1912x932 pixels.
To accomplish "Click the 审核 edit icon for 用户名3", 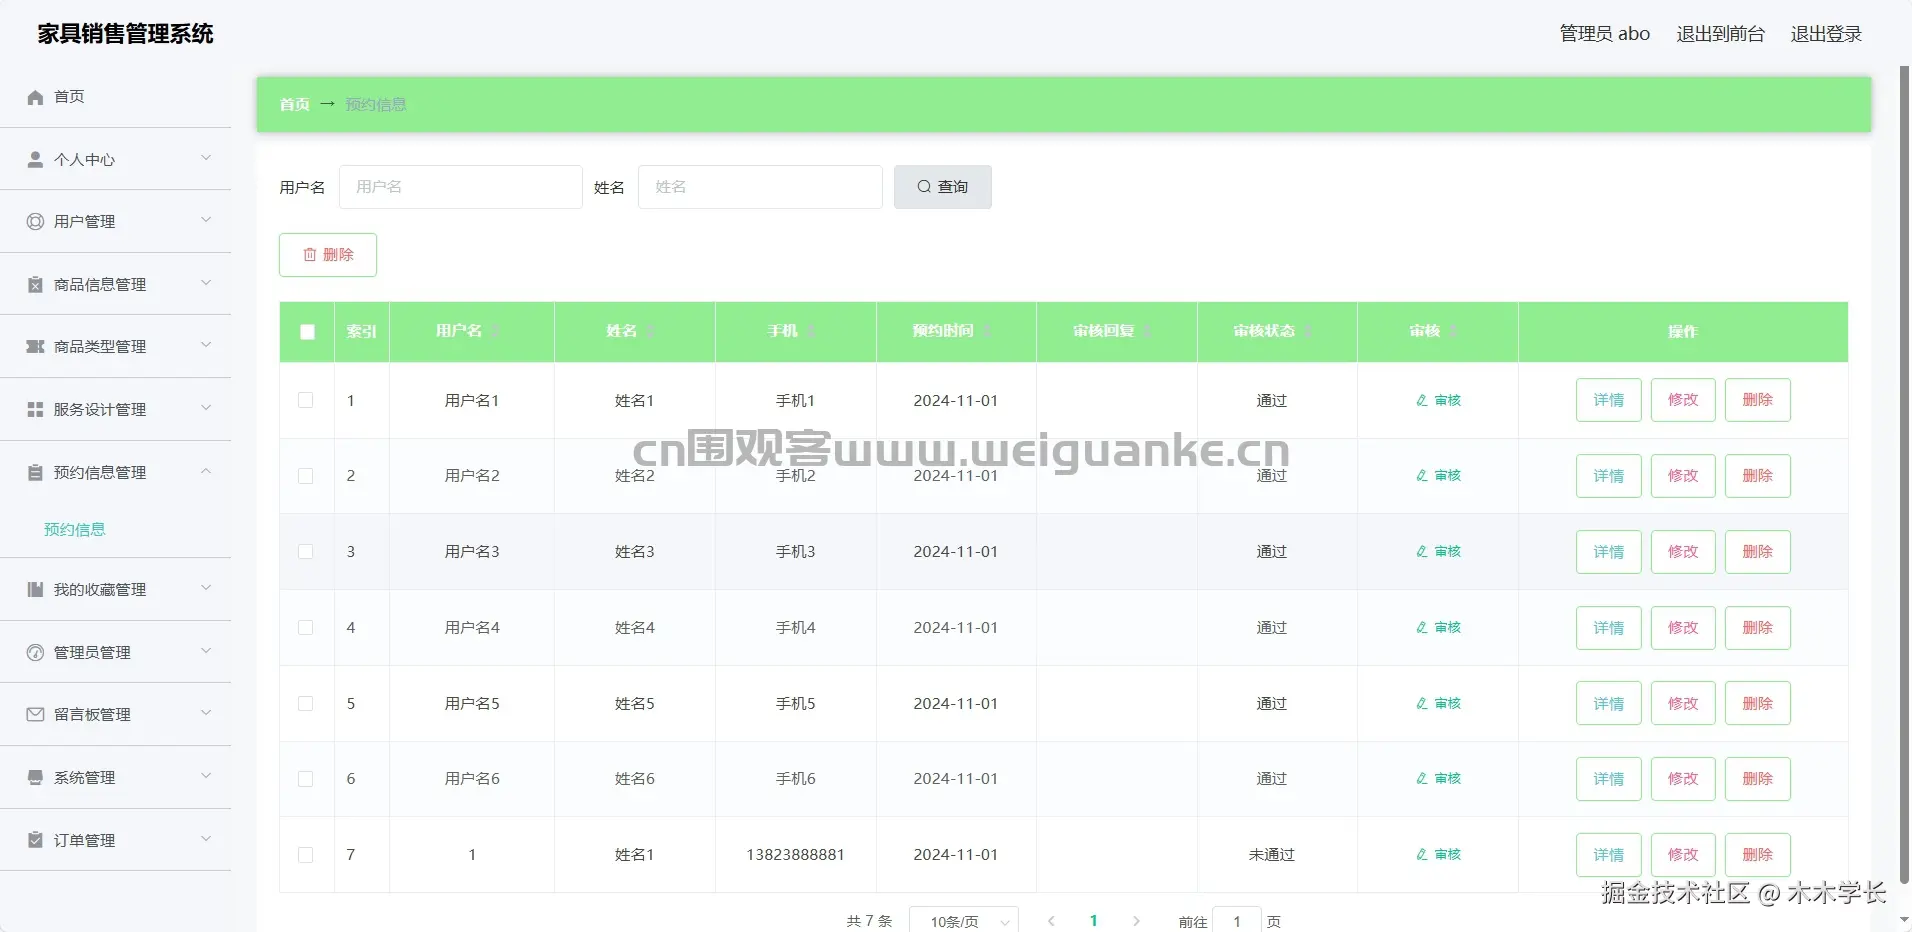I will tap(1422, 551).
